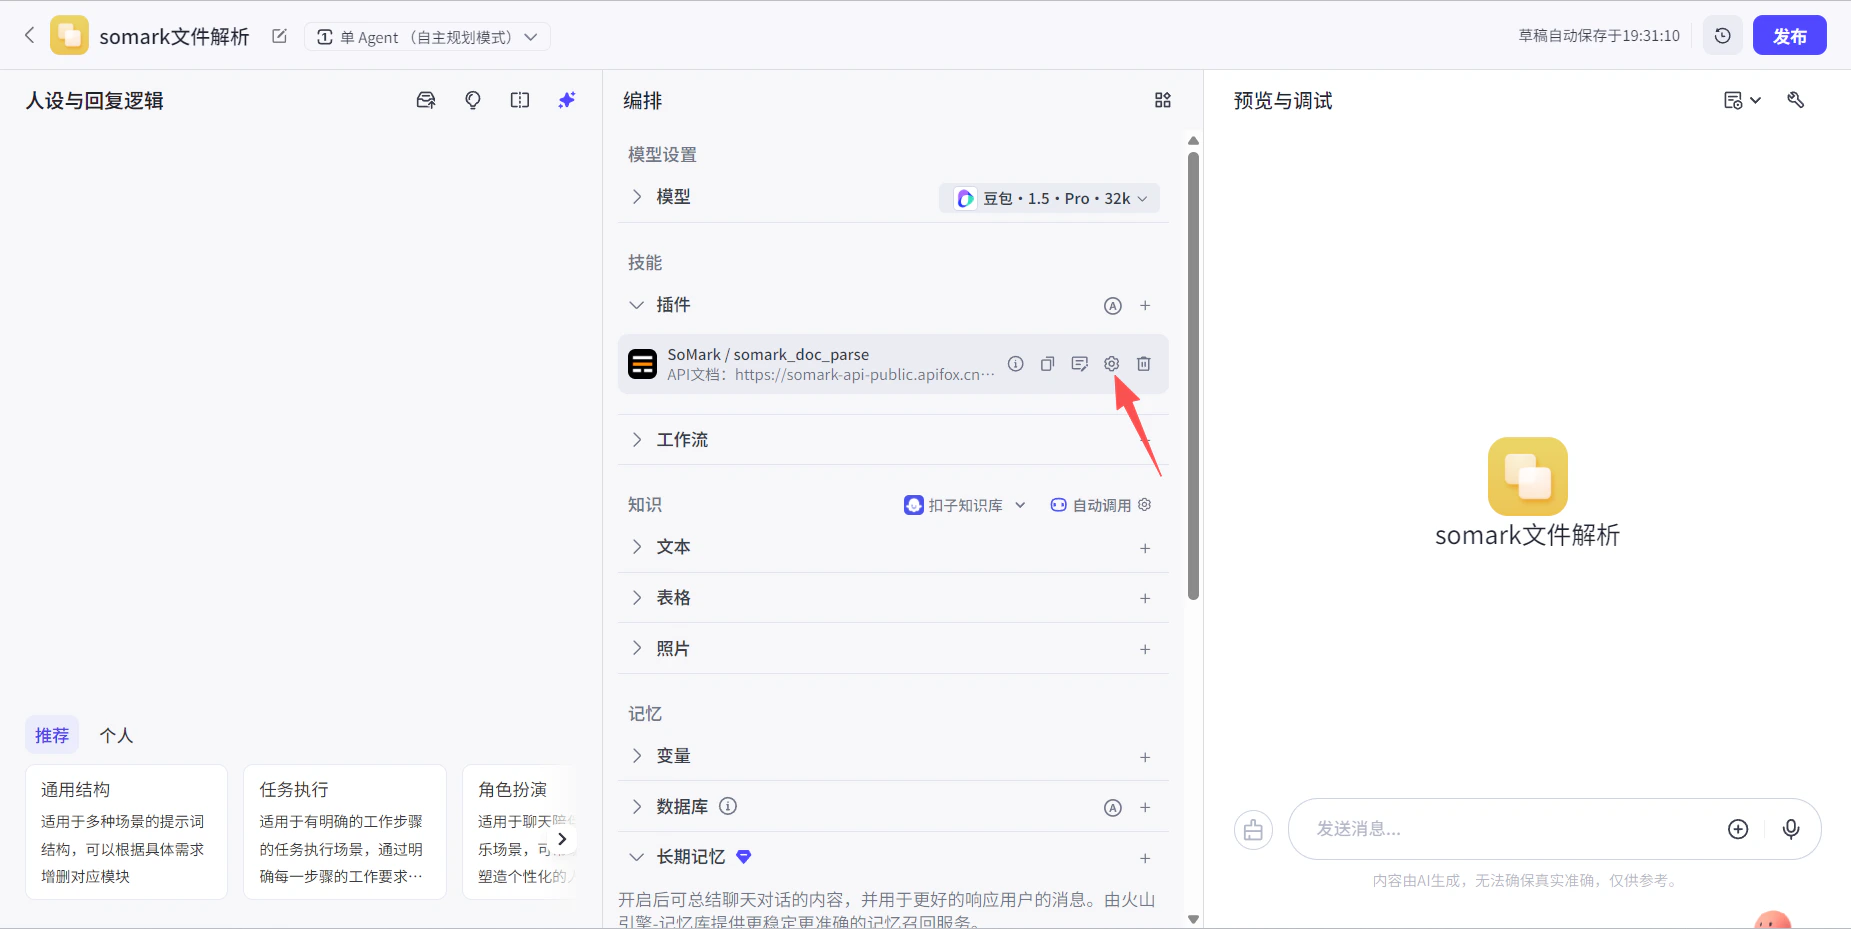Duplicate the somark_doc_parse plugin
This screenshot has height=929, width=1851.
(1047, 363)
